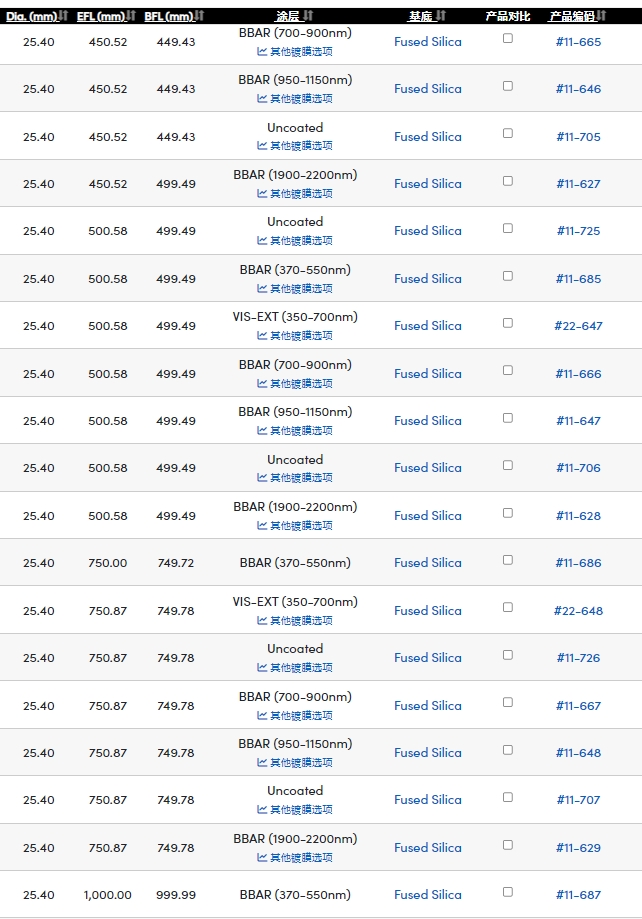Check compare box for #11-725
The image size is (642, 919).
tap(508, 228)
